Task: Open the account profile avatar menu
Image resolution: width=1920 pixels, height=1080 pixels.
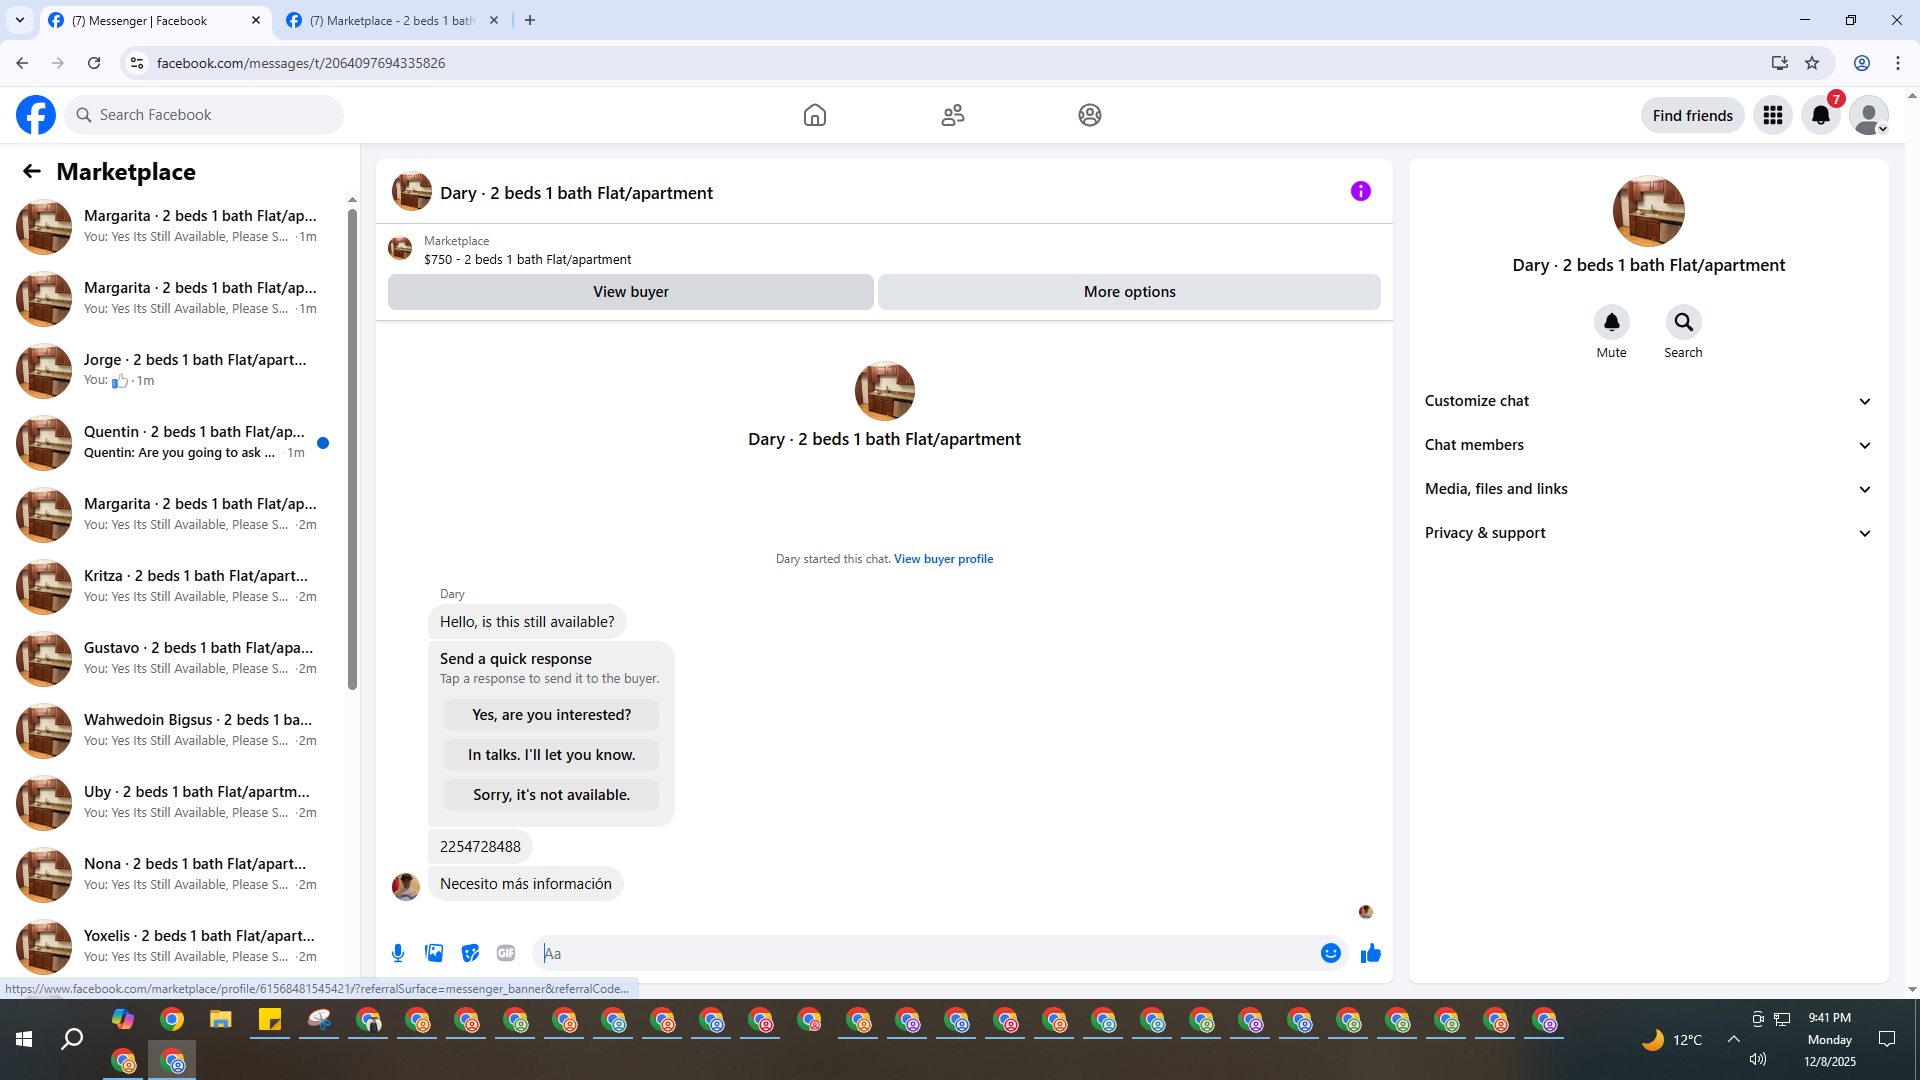Action: 1869,115
